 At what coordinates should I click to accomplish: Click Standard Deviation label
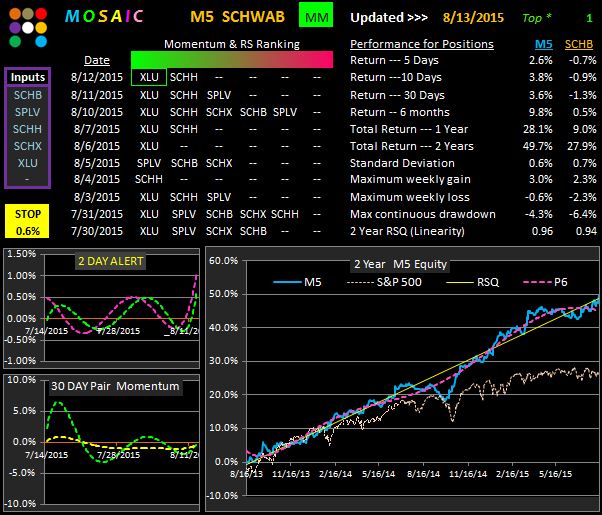[402, 163]
